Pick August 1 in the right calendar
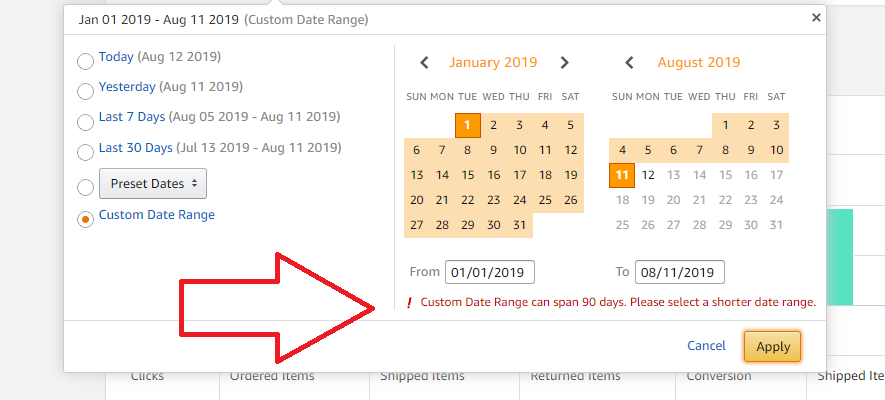The height and width of the screenshot is (400, 885). (x=725, y=125)
